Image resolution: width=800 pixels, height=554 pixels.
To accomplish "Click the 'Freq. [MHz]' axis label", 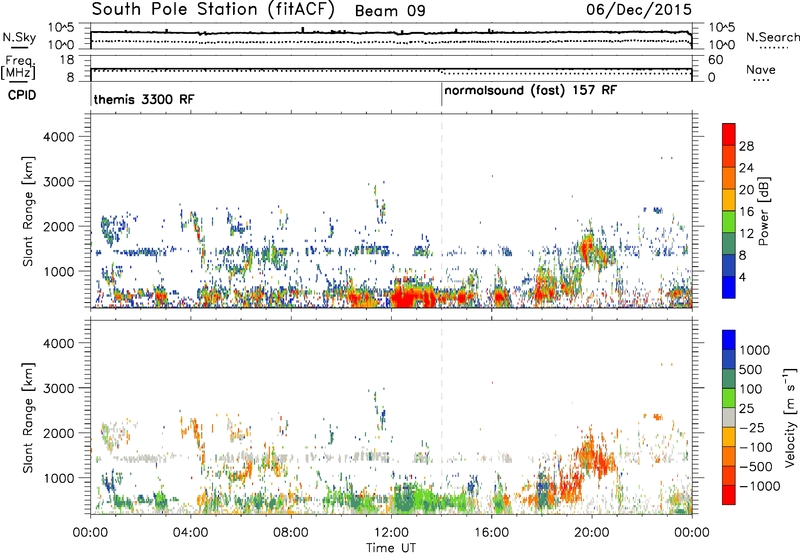I will click(x=18, y=68).
